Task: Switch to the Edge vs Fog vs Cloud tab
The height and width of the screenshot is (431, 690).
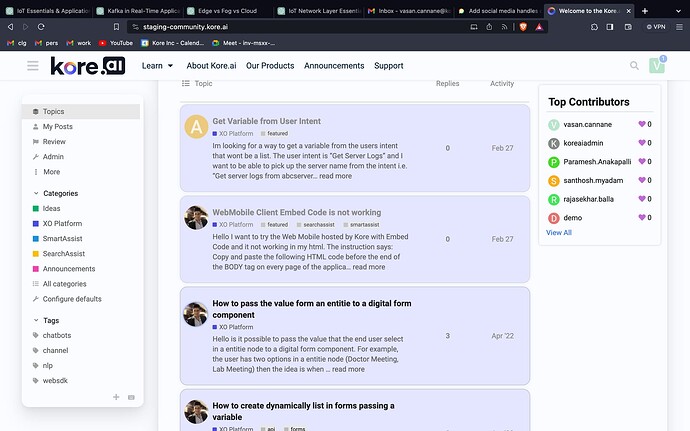Action: [228, 11]
